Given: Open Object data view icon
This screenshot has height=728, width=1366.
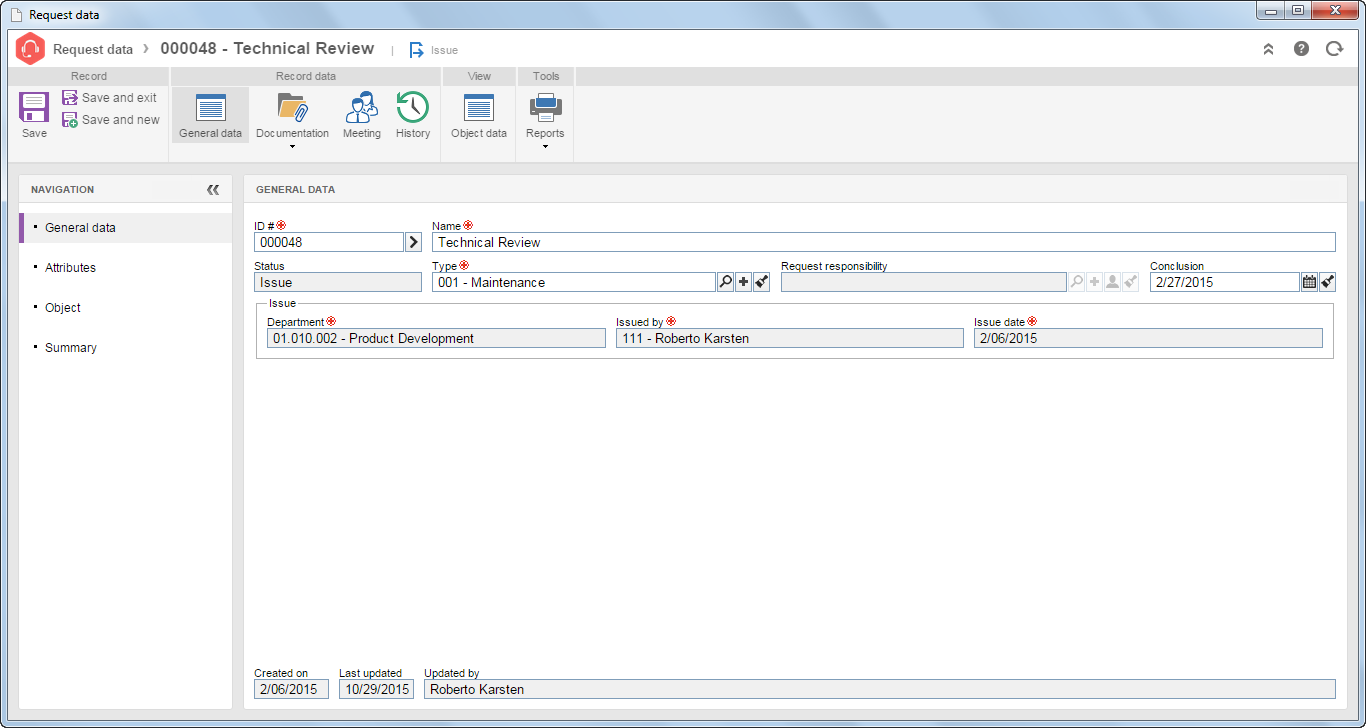Looking at the screenshot, I should (x=479, y=107).
